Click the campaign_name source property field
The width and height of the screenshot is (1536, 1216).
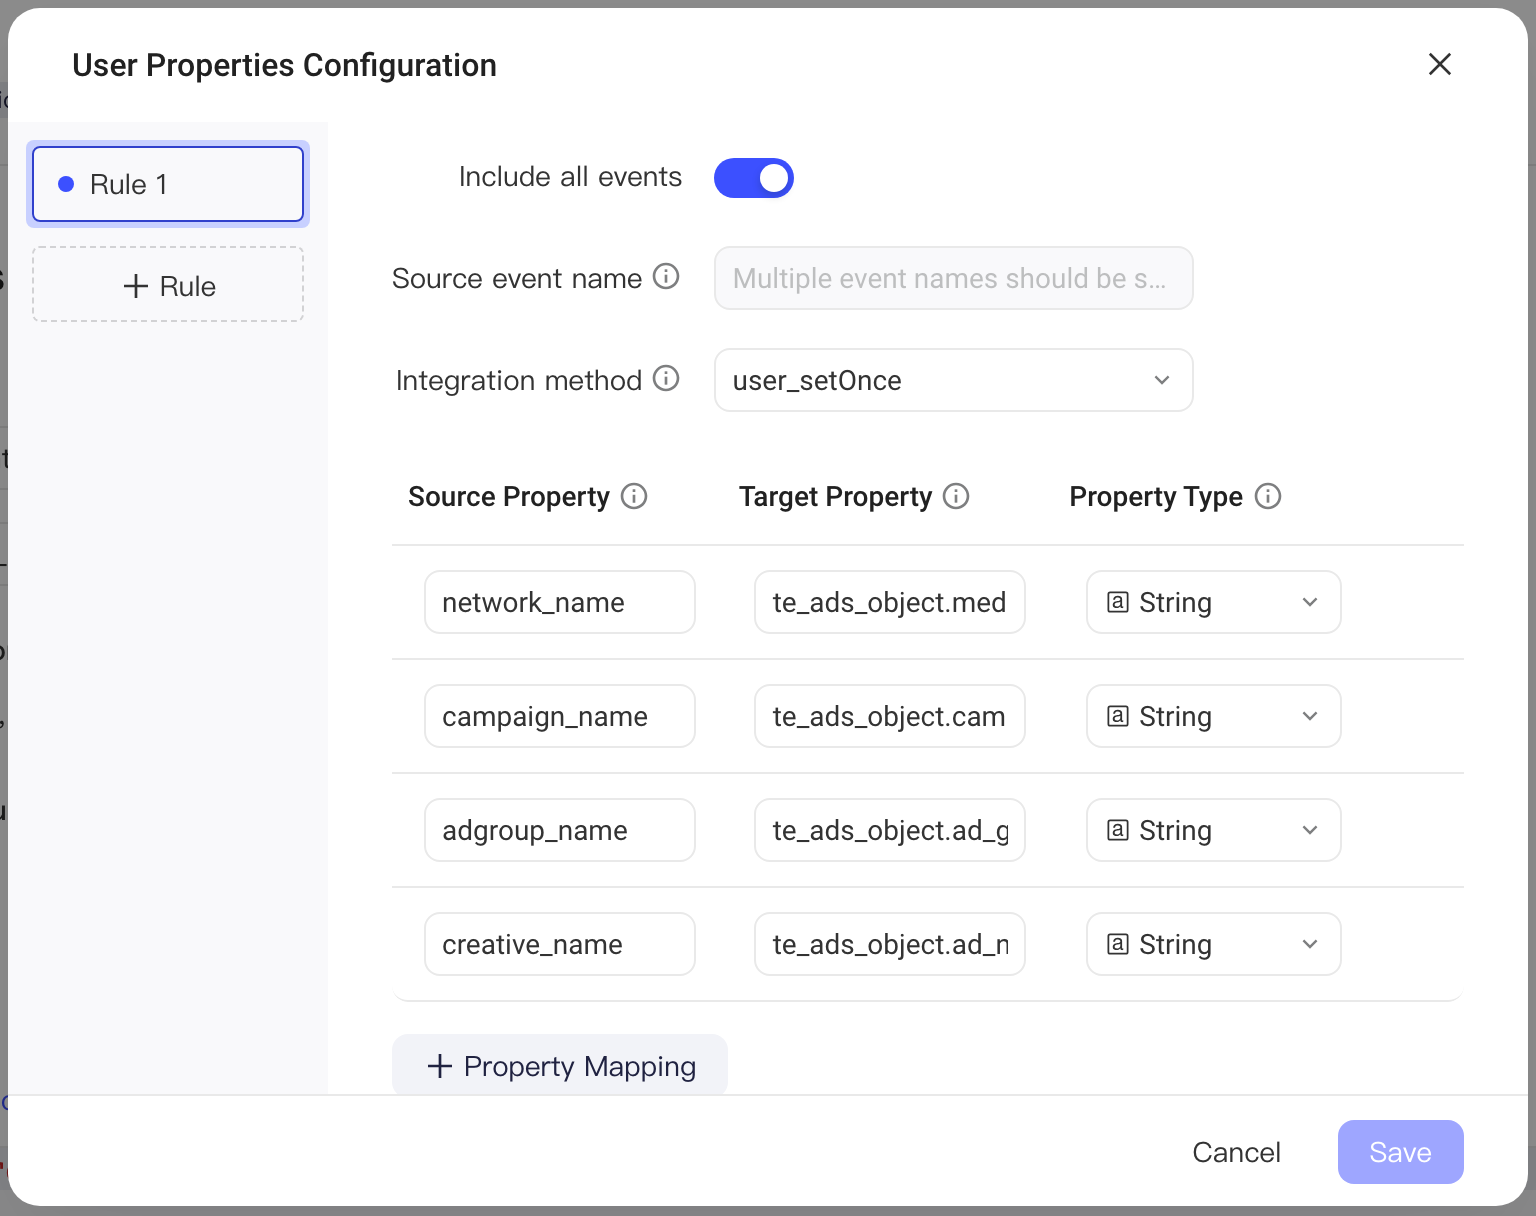point(560,716)
